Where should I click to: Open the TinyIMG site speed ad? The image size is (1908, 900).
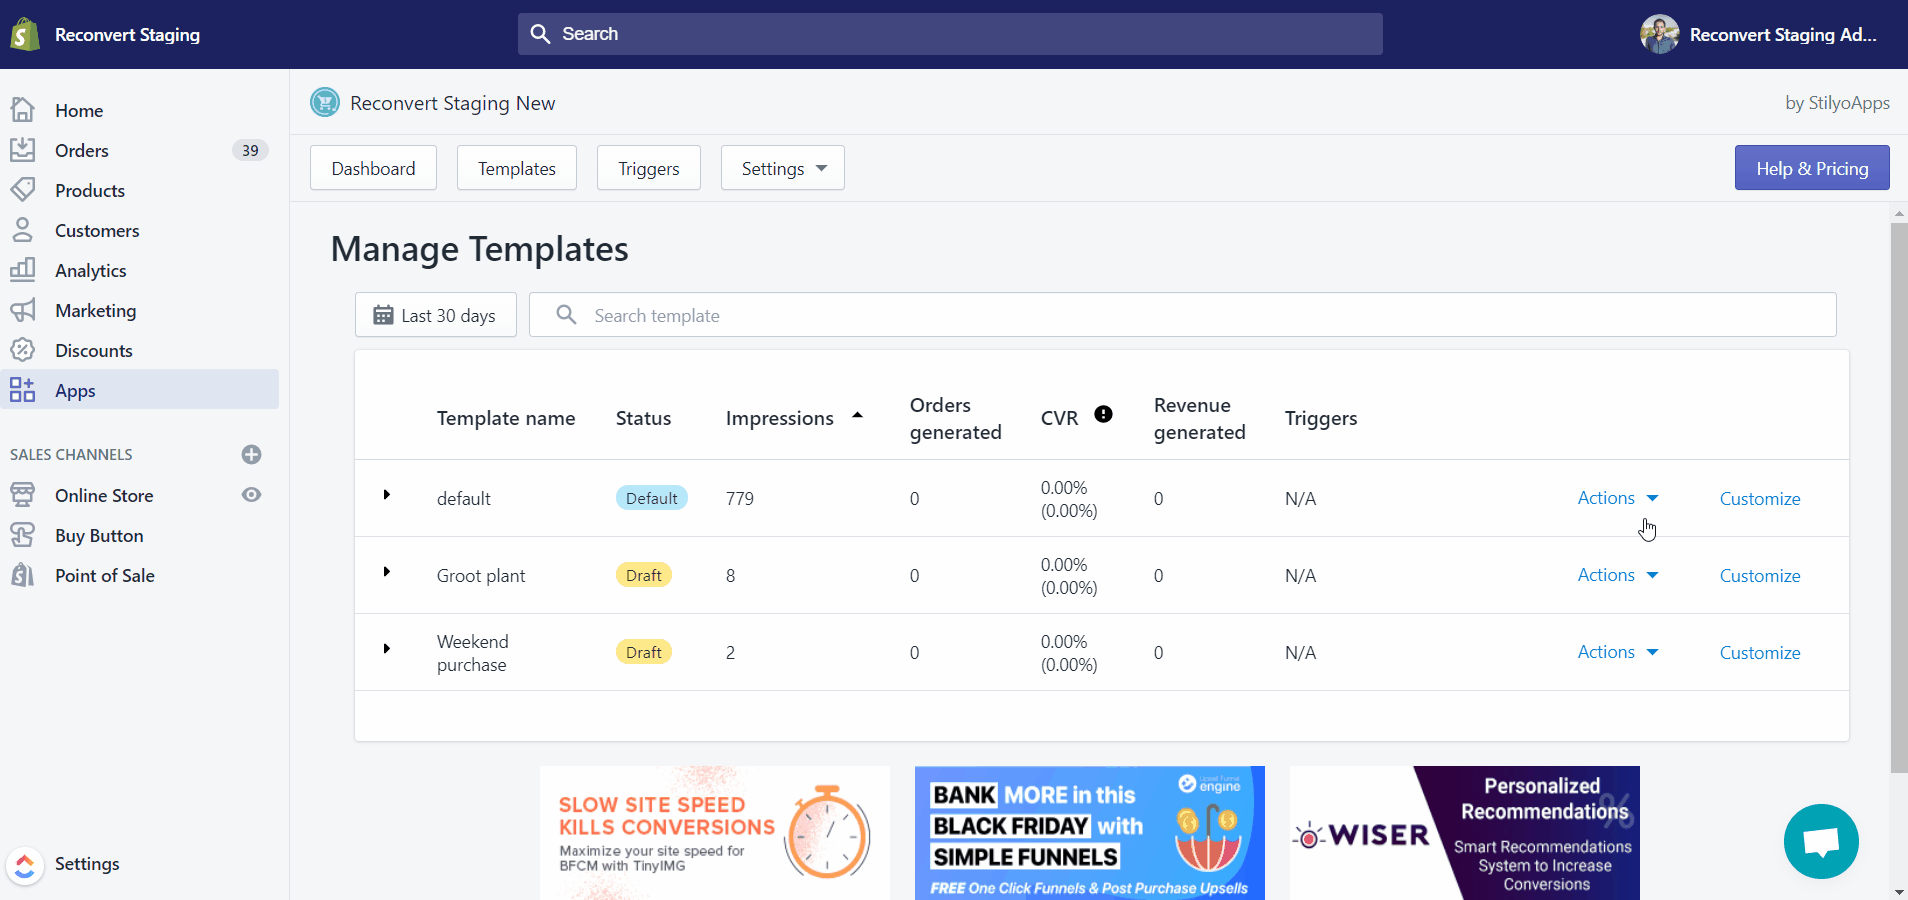pyautogui.click(x=715, y=833)
